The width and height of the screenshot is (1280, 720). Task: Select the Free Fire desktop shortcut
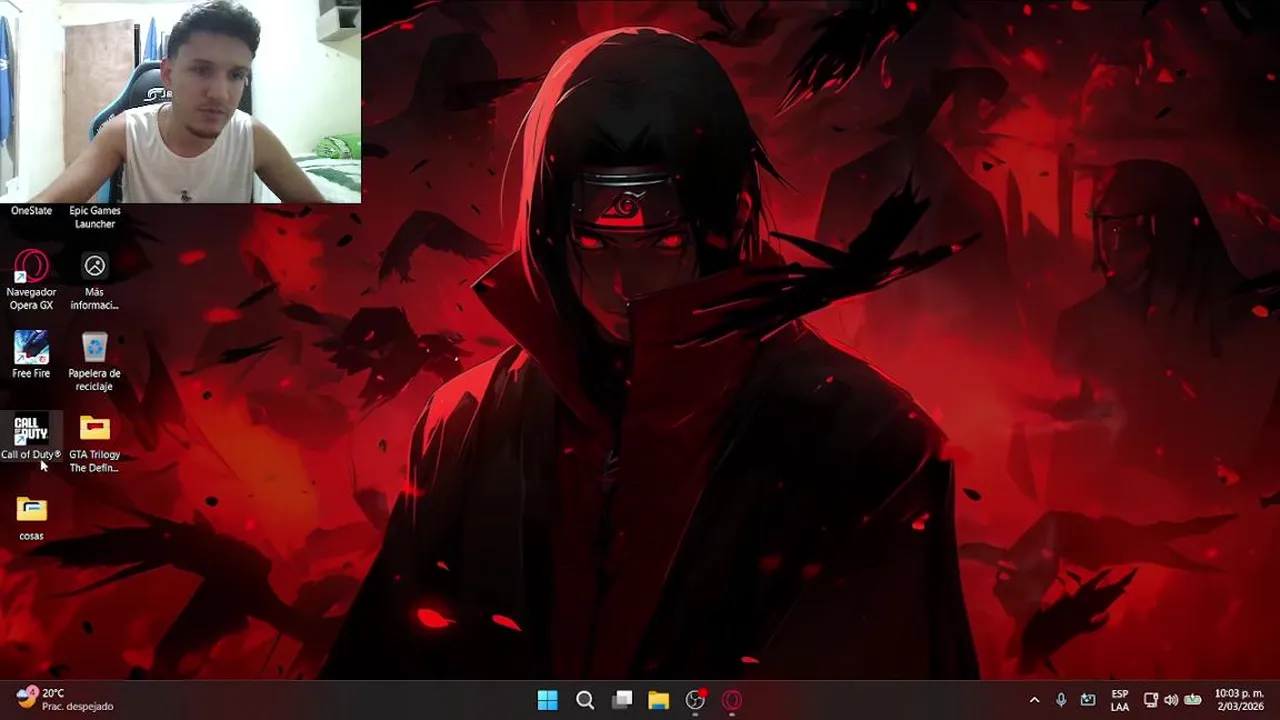coord(31,355)
